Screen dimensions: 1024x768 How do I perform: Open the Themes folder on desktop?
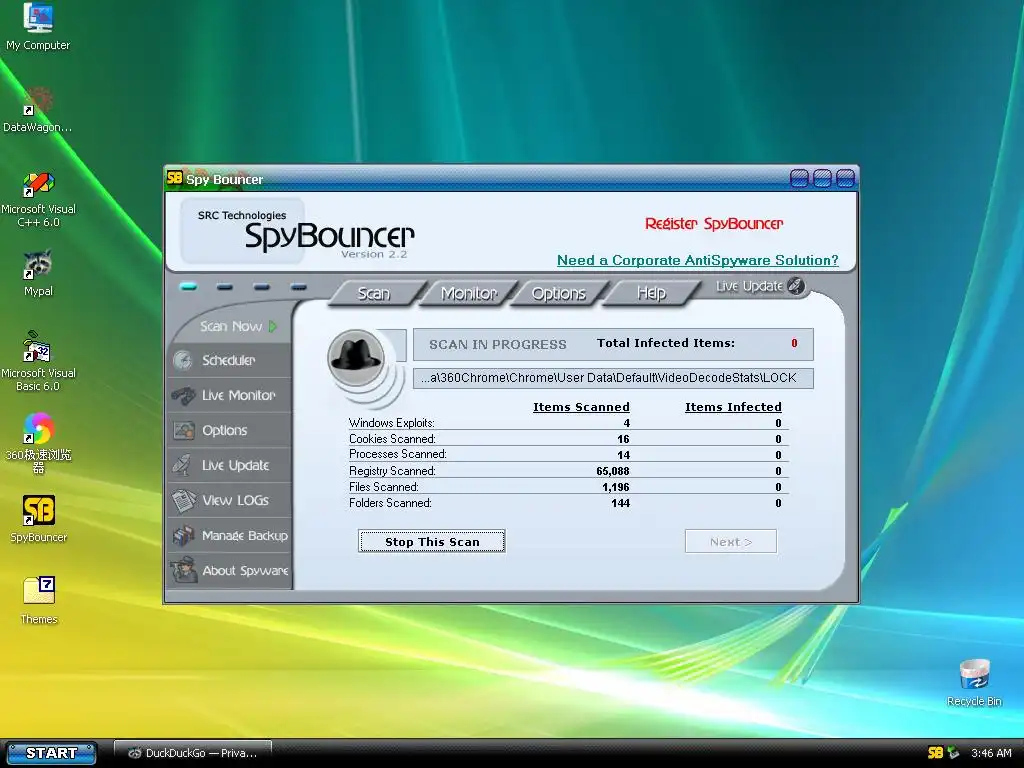click(x=39, y=600)
